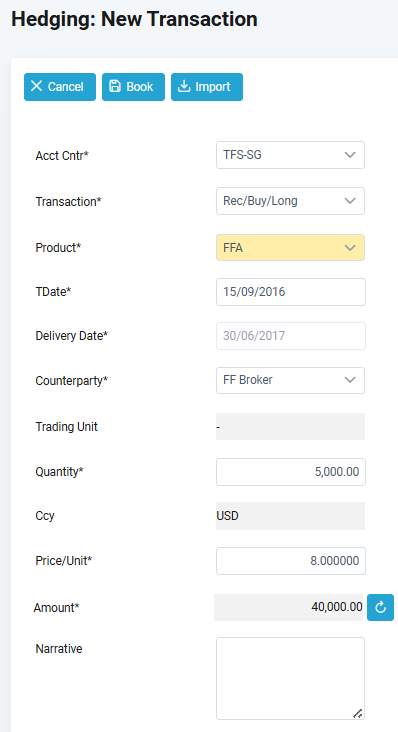Click the Price/Unit input field

click(x=291, y=561)
